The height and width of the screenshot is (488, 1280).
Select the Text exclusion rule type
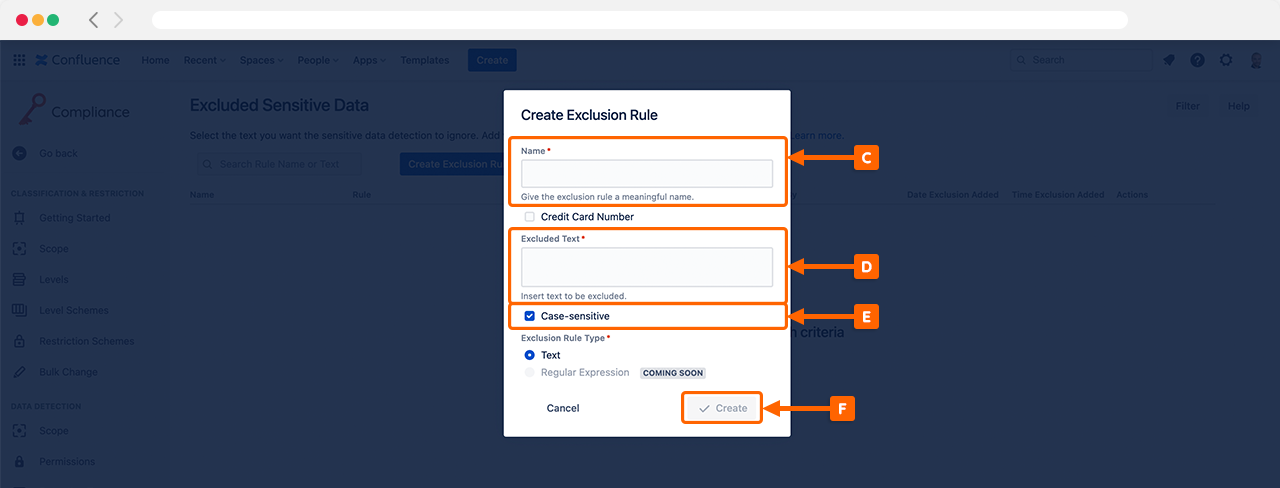(530, 355)
